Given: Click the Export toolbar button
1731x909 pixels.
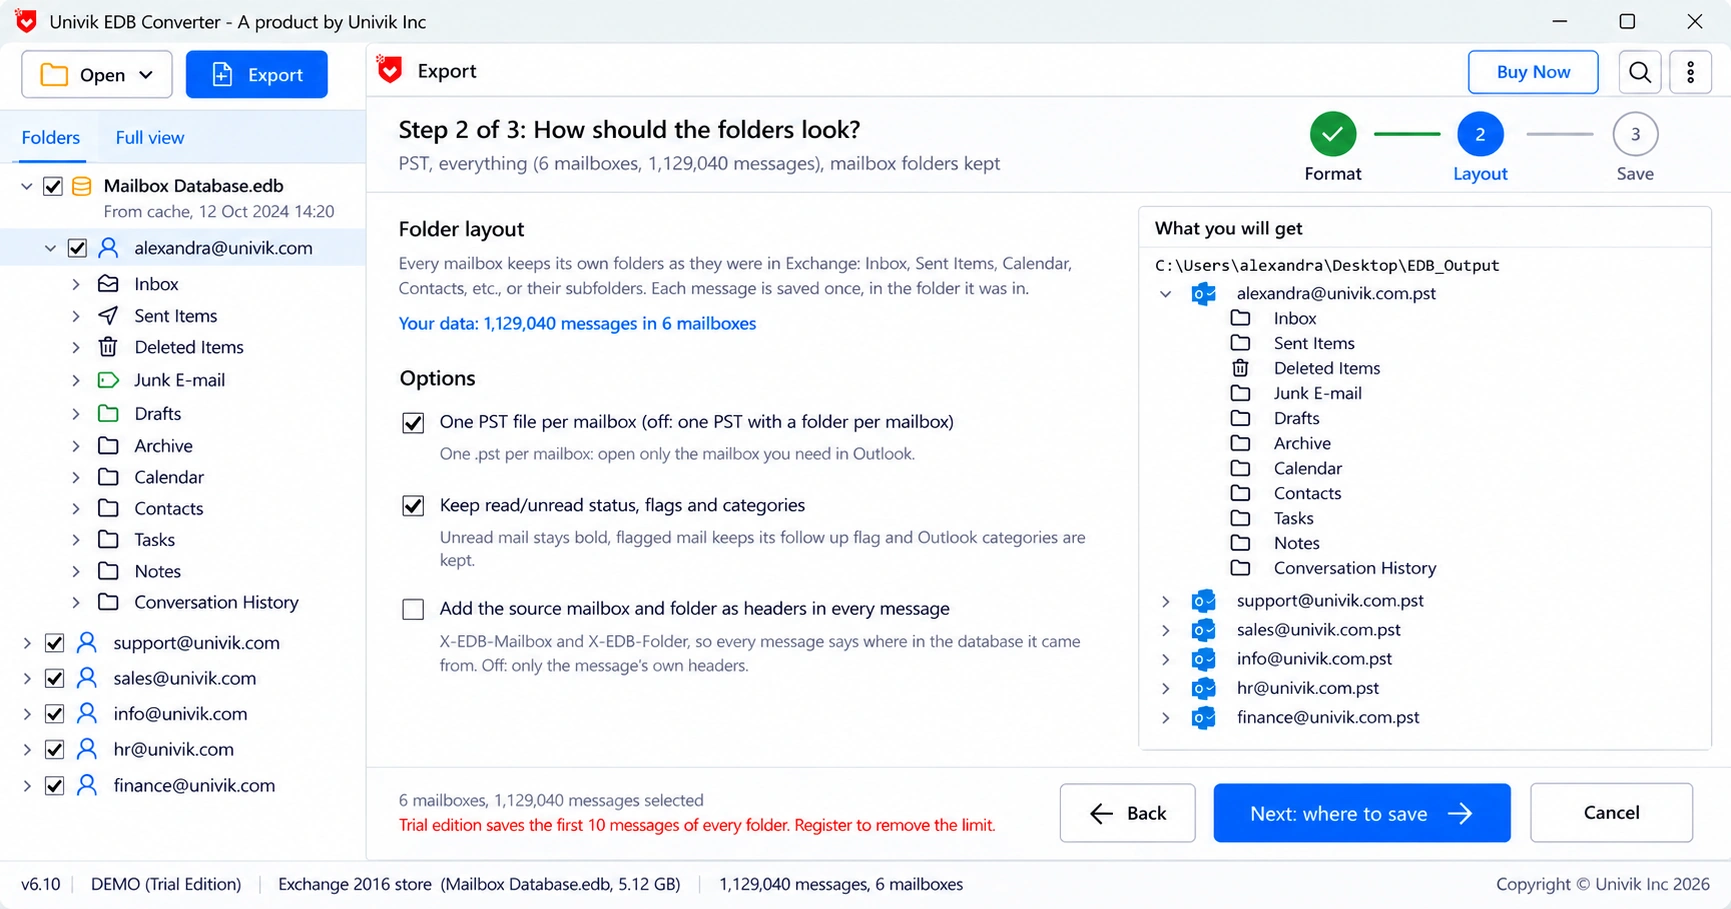Looking at the screenshot, I should 257,75.
